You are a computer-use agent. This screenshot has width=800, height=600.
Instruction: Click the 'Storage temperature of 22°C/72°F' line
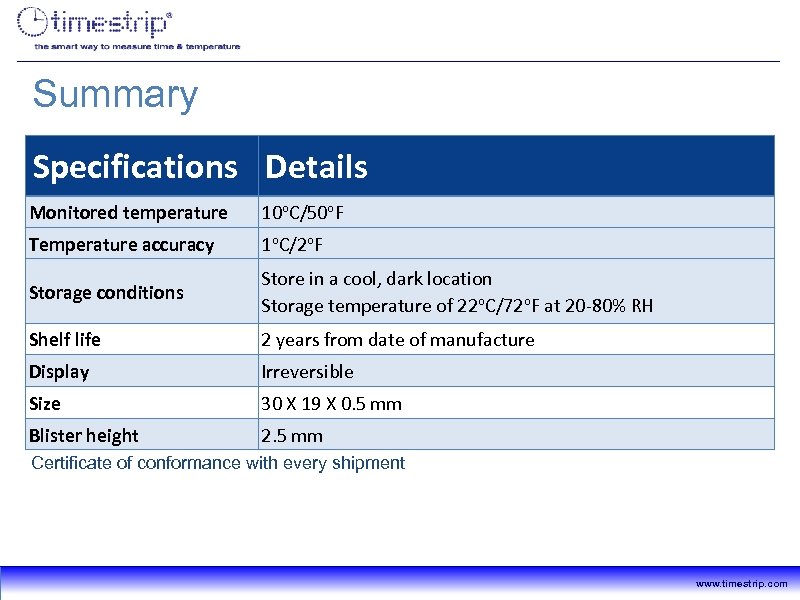(457, 306)
